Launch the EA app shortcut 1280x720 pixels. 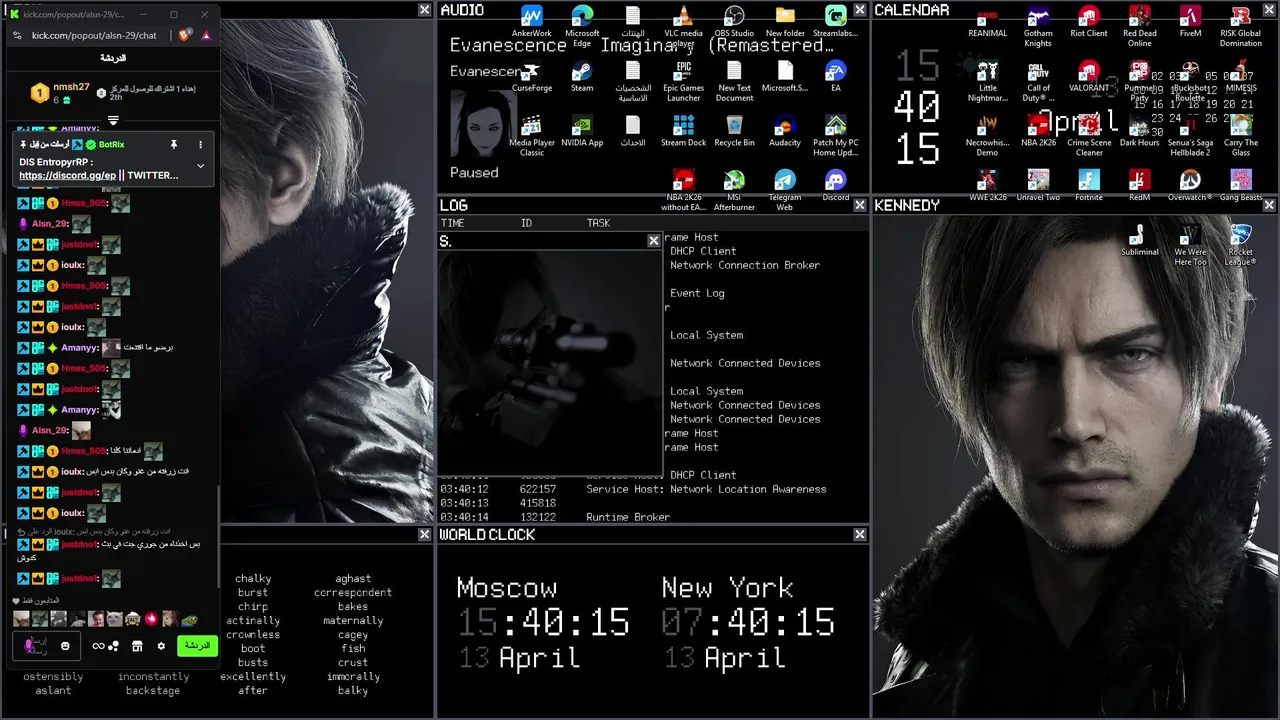coord(836,78)
